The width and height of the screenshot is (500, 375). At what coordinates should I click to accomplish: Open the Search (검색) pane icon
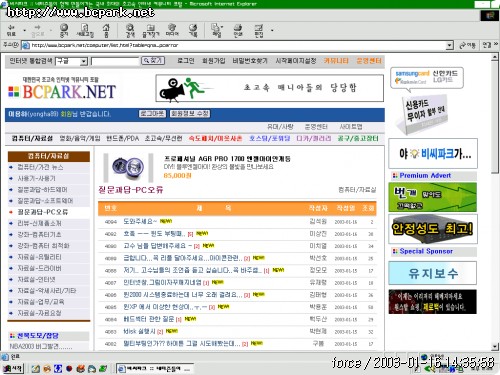coord(130,30)
